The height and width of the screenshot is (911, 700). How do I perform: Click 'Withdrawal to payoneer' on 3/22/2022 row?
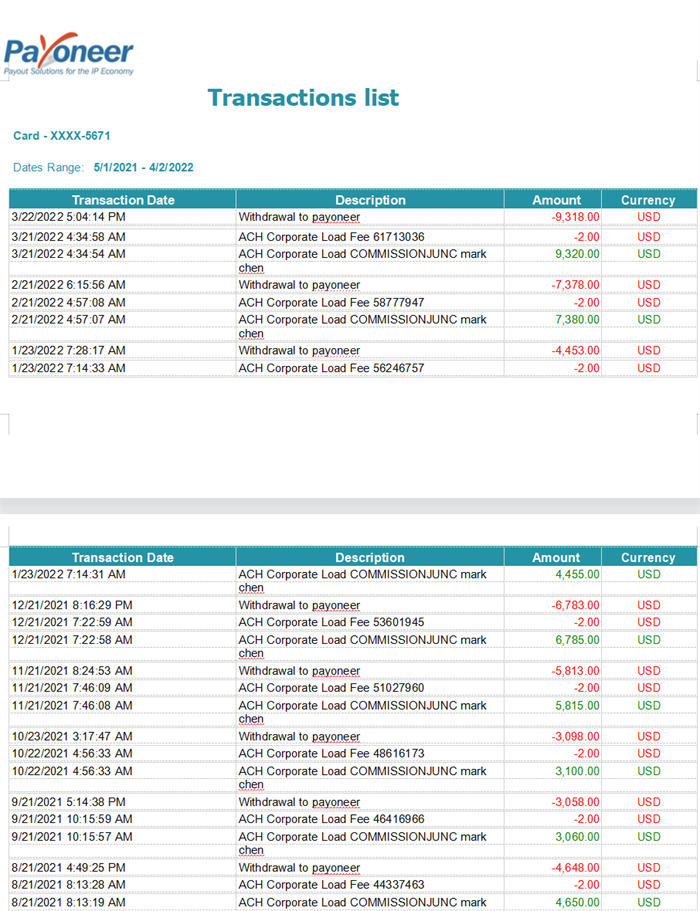click(x=299, y=217)
